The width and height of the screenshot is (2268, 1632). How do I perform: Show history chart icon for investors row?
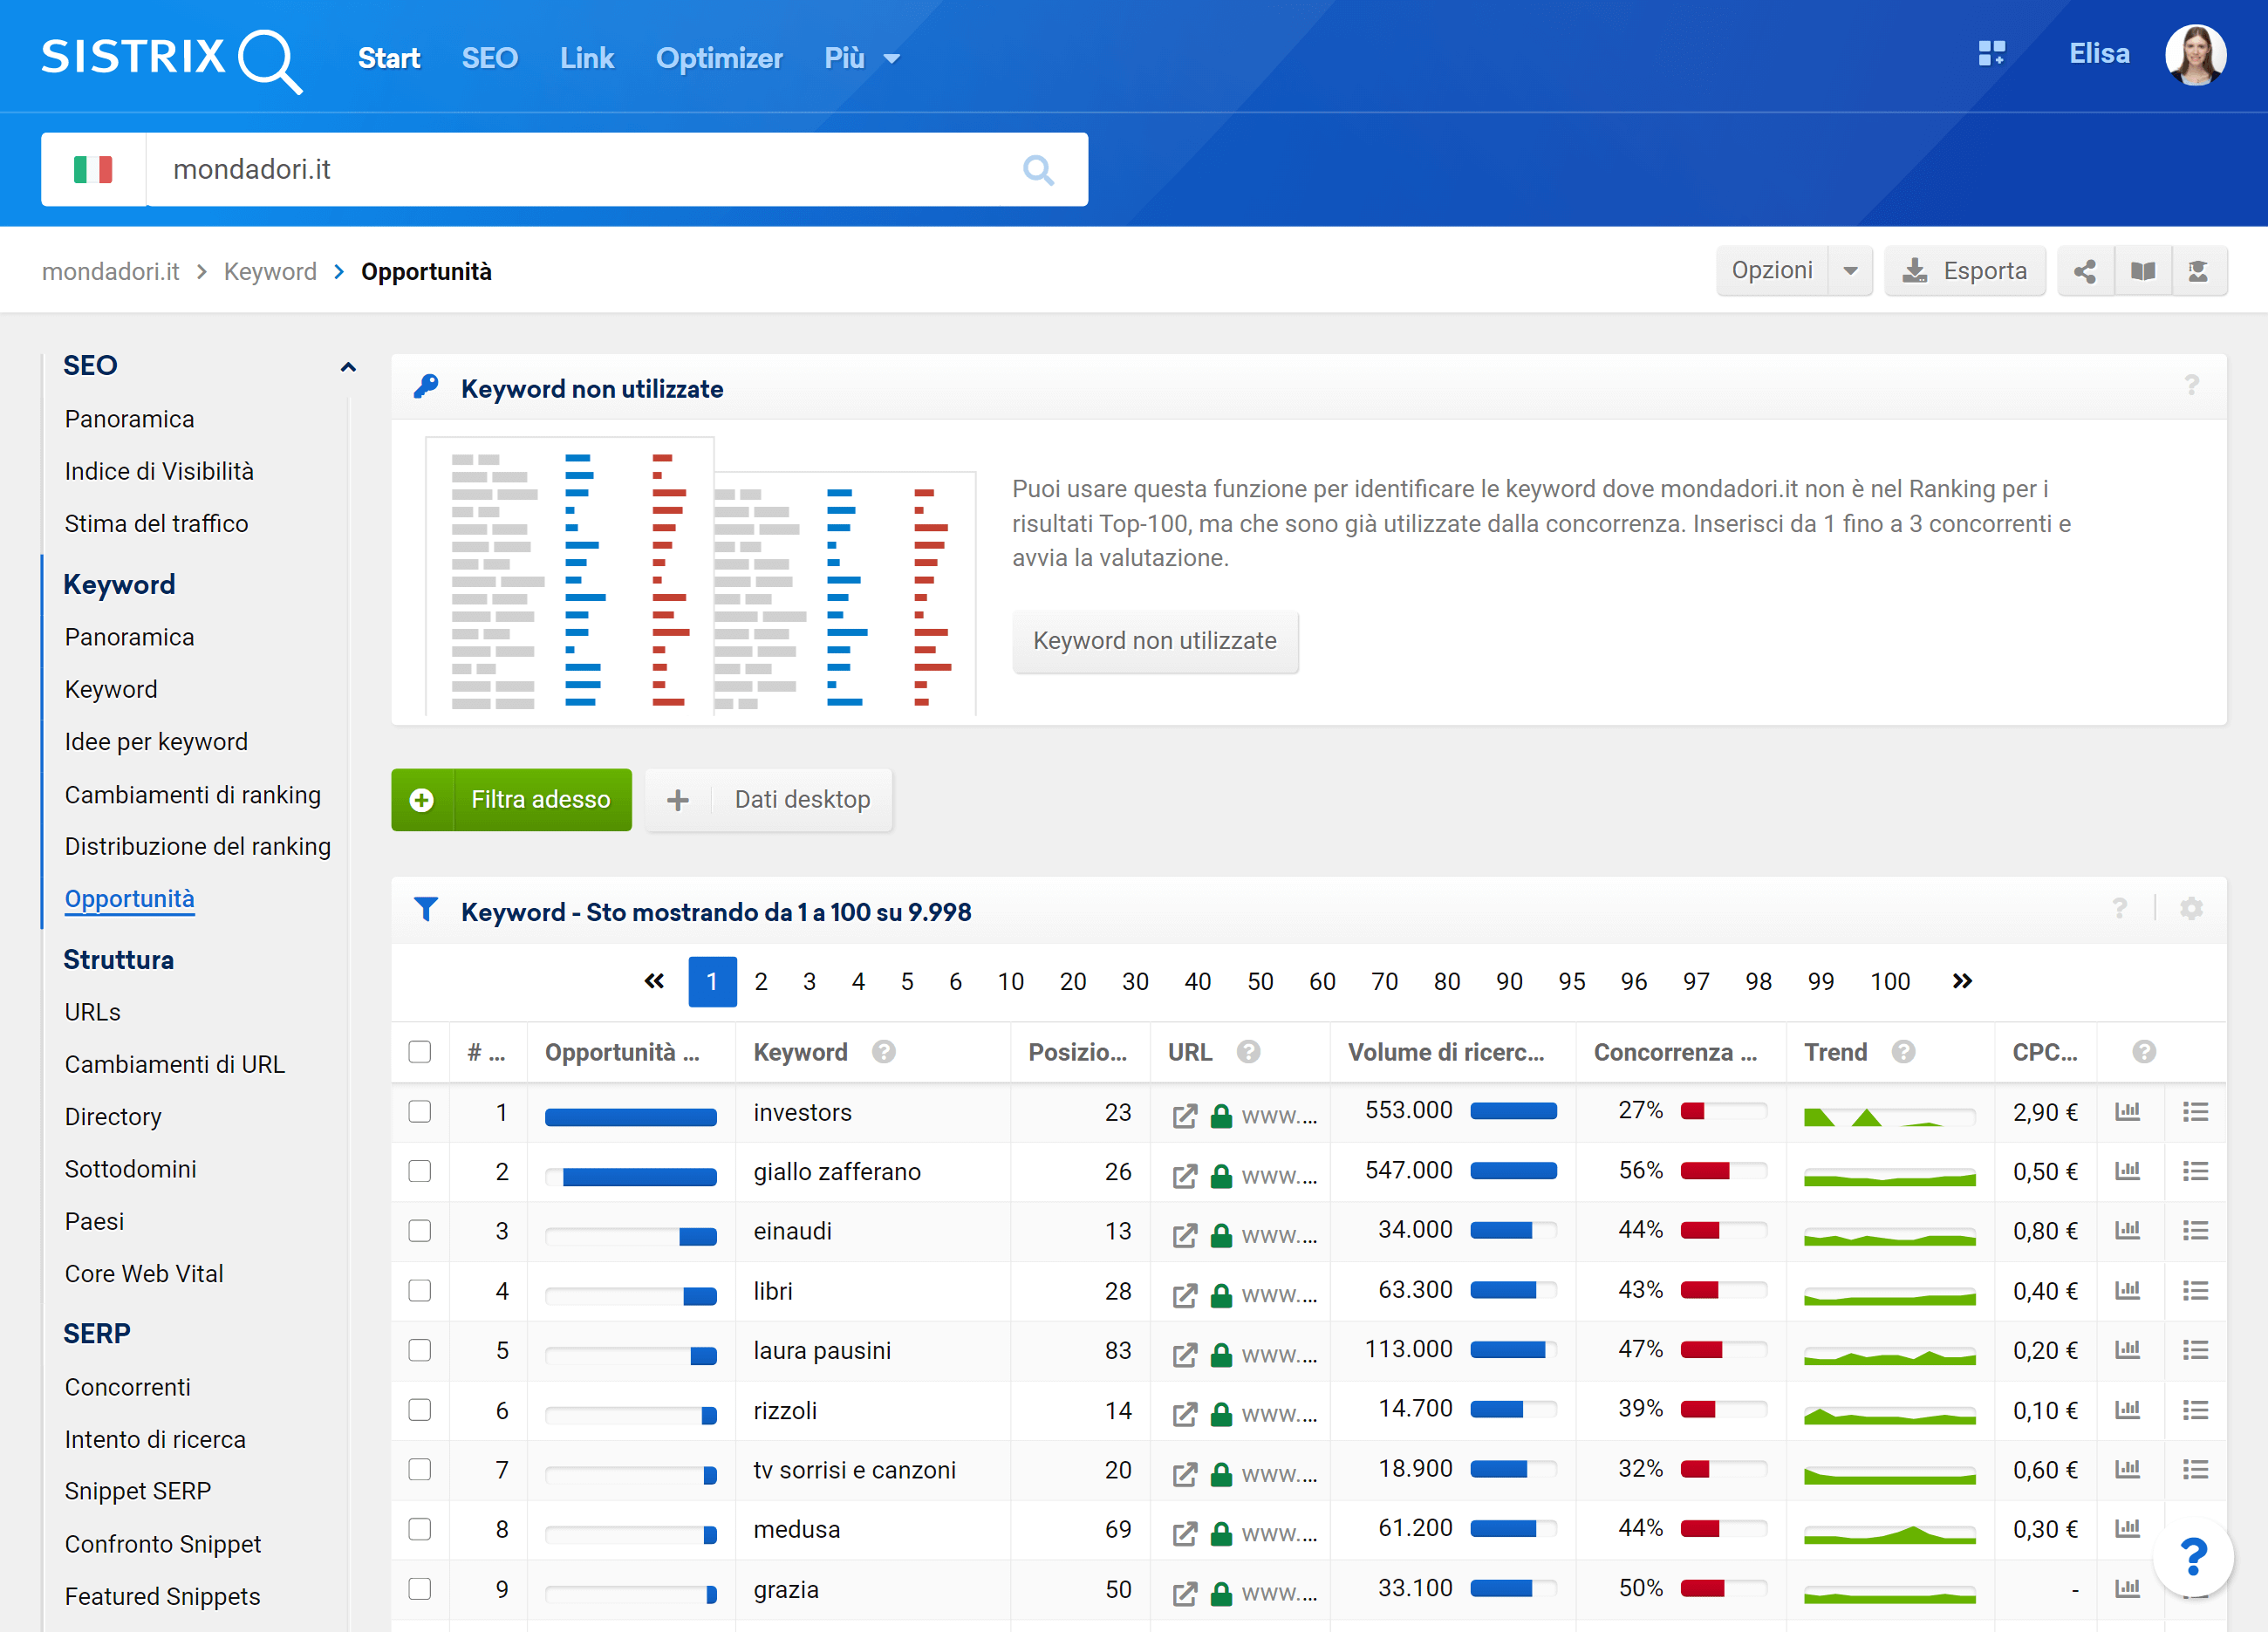tap(2127, 1111)
